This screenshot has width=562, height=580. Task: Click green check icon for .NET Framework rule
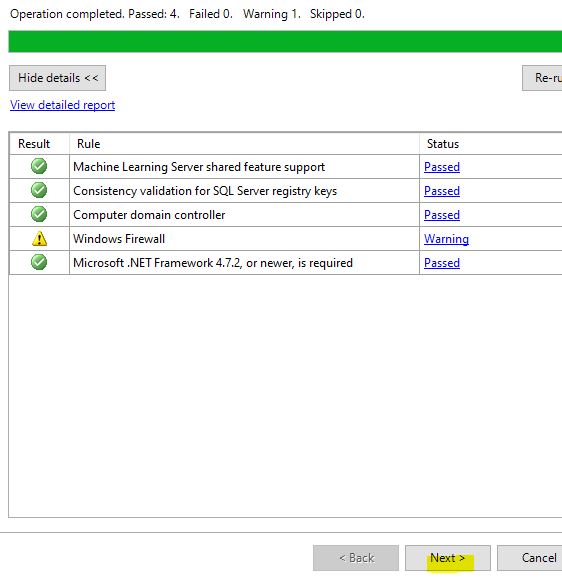[x=39, y=262]
